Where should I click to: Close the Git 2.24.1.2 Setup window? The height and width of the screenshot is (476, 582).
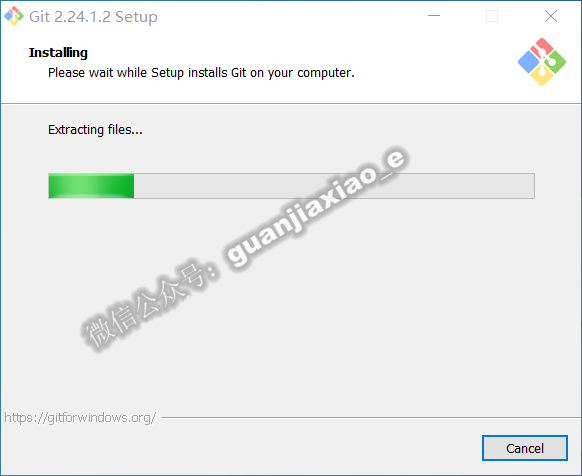click(551, 16)
